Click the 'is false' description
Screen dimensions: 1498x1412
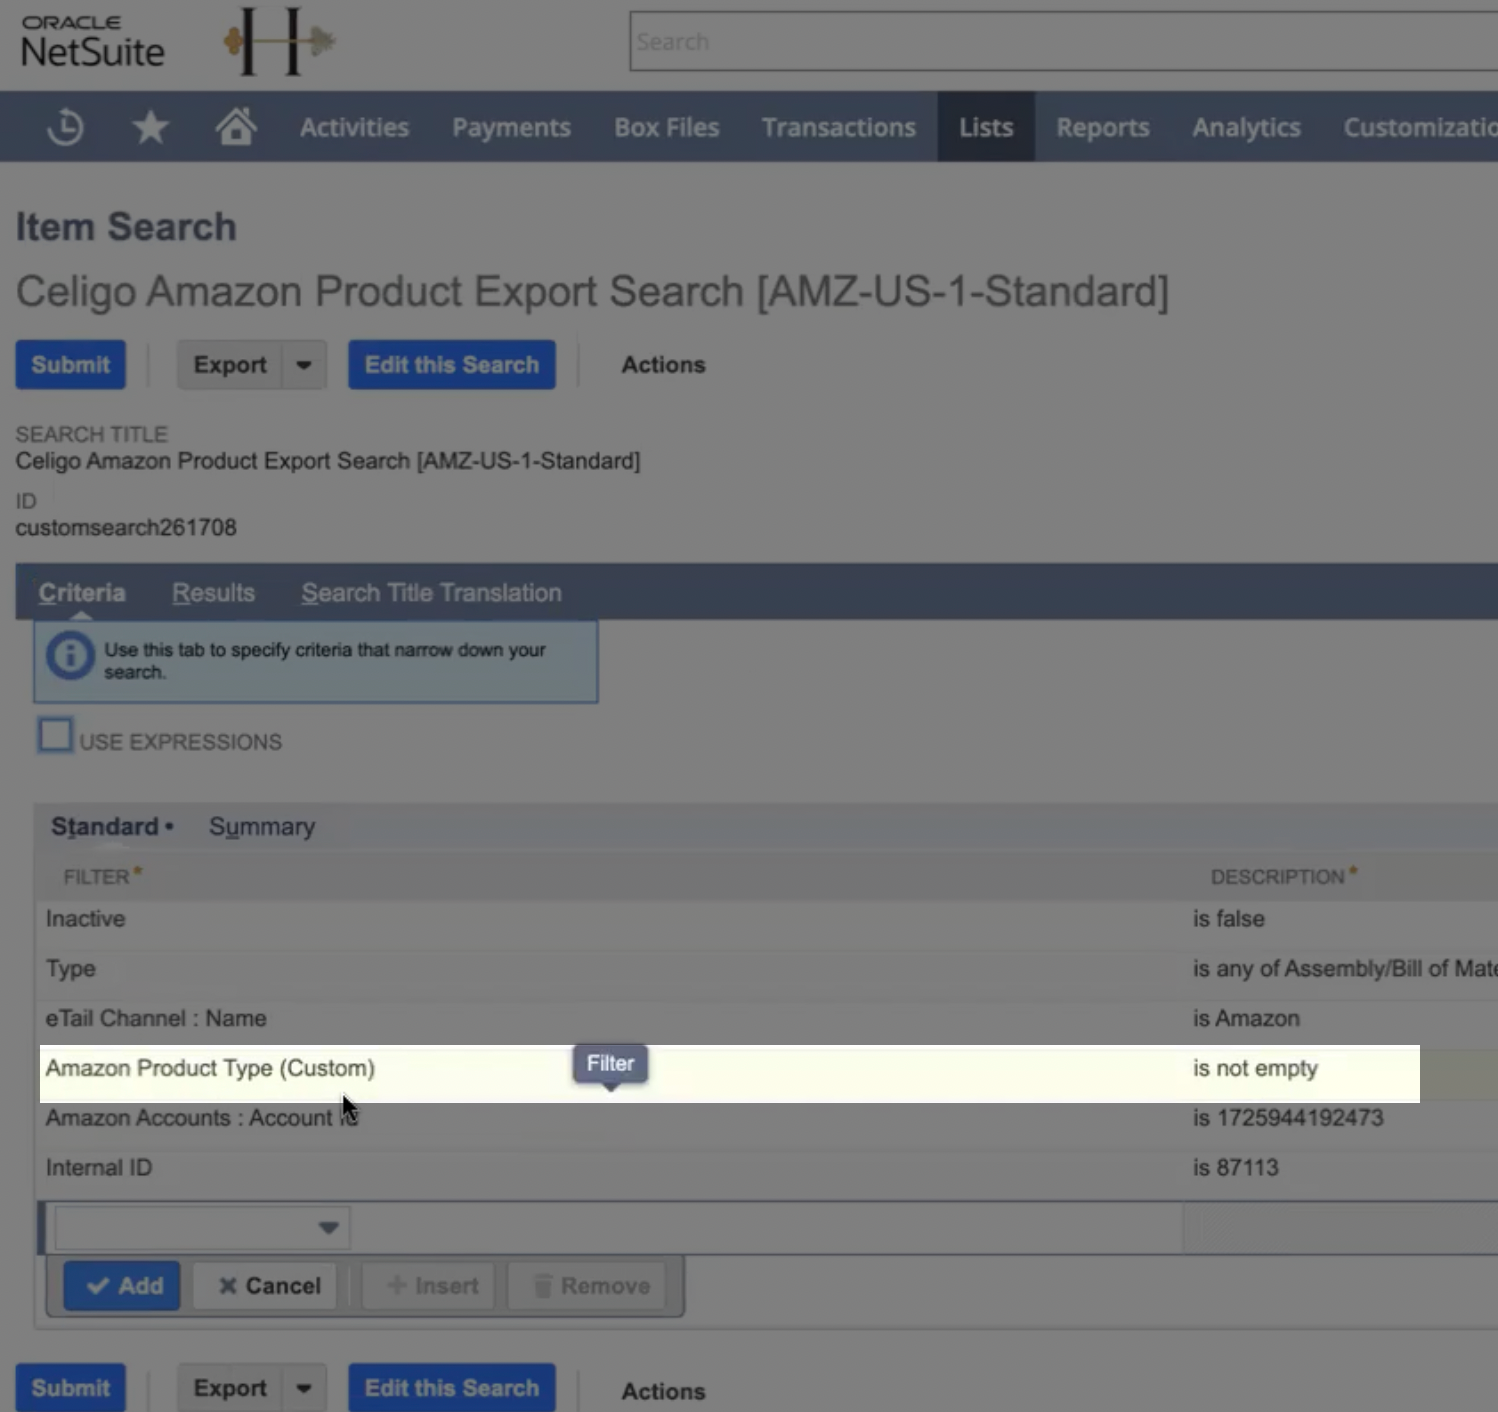pos(1228,919)
